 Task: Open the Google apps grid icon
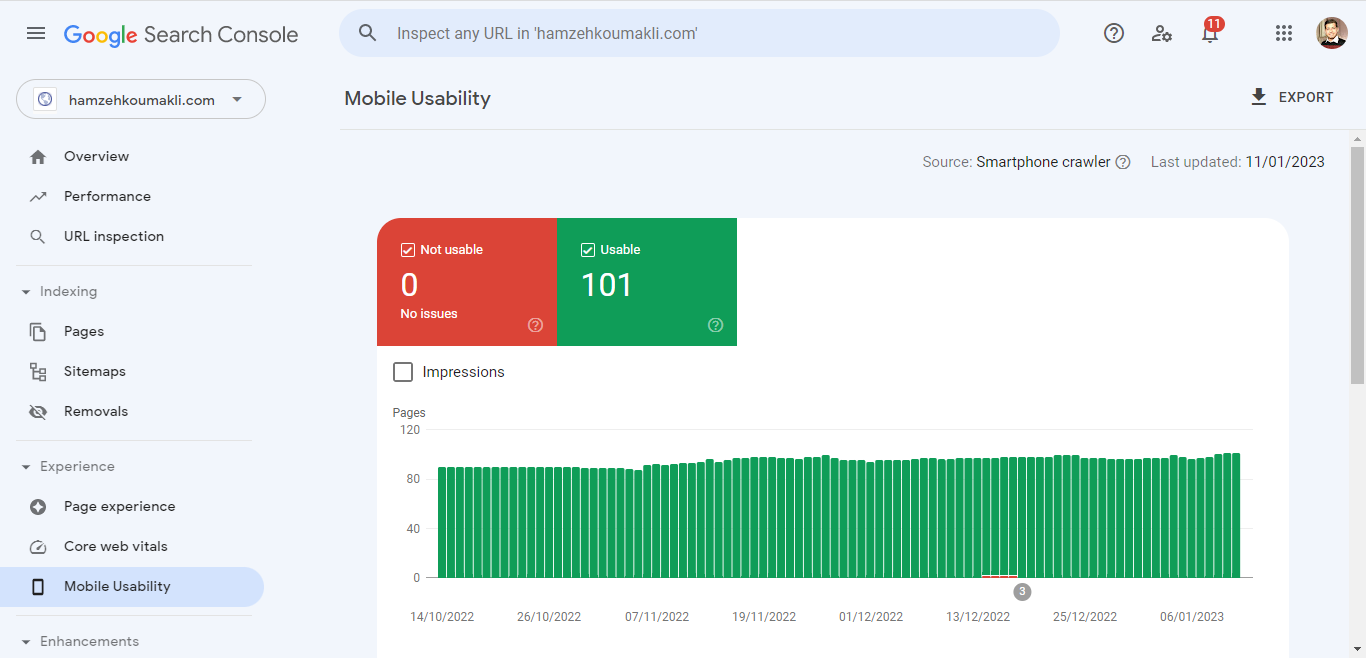click(x=1284, y=33)
